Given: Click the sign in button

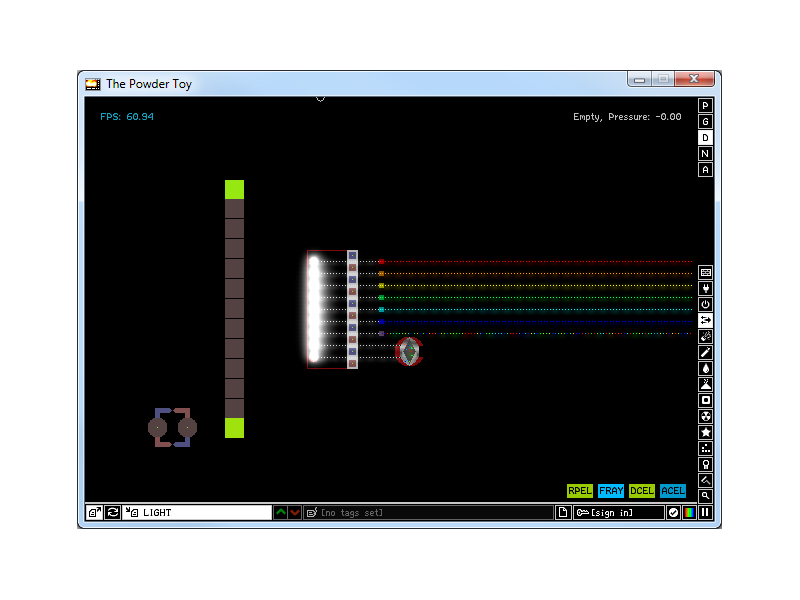Looking at the screenshot, I should pyautogui.click(x=618, y=512).
